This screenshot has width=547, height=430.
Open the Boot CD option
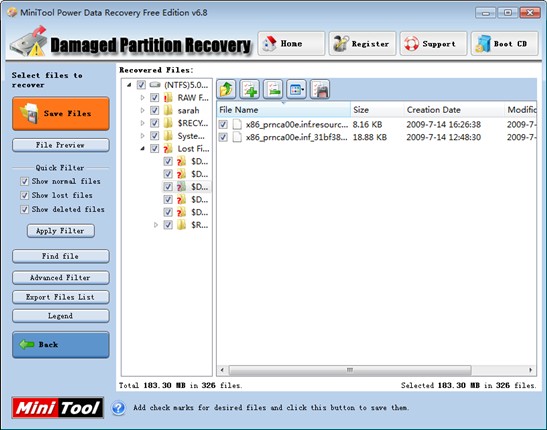pos(504,44)
